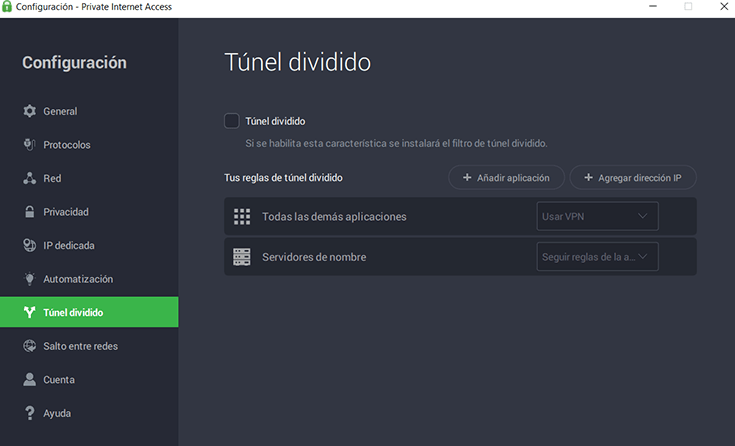735x446 pixels.
Task: Close the Configuración window
Action: [x=724, y=7]
